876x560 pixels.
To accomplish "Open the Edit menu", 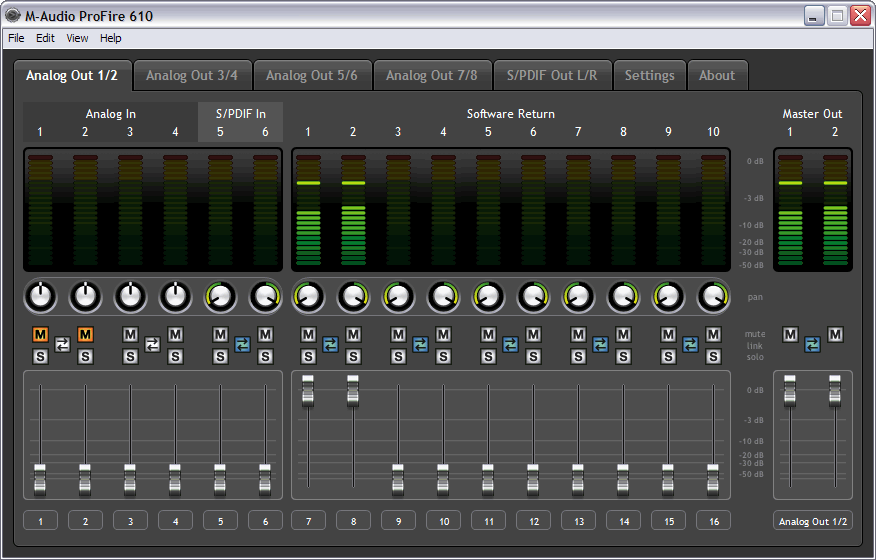I will [x=45, y=38].
